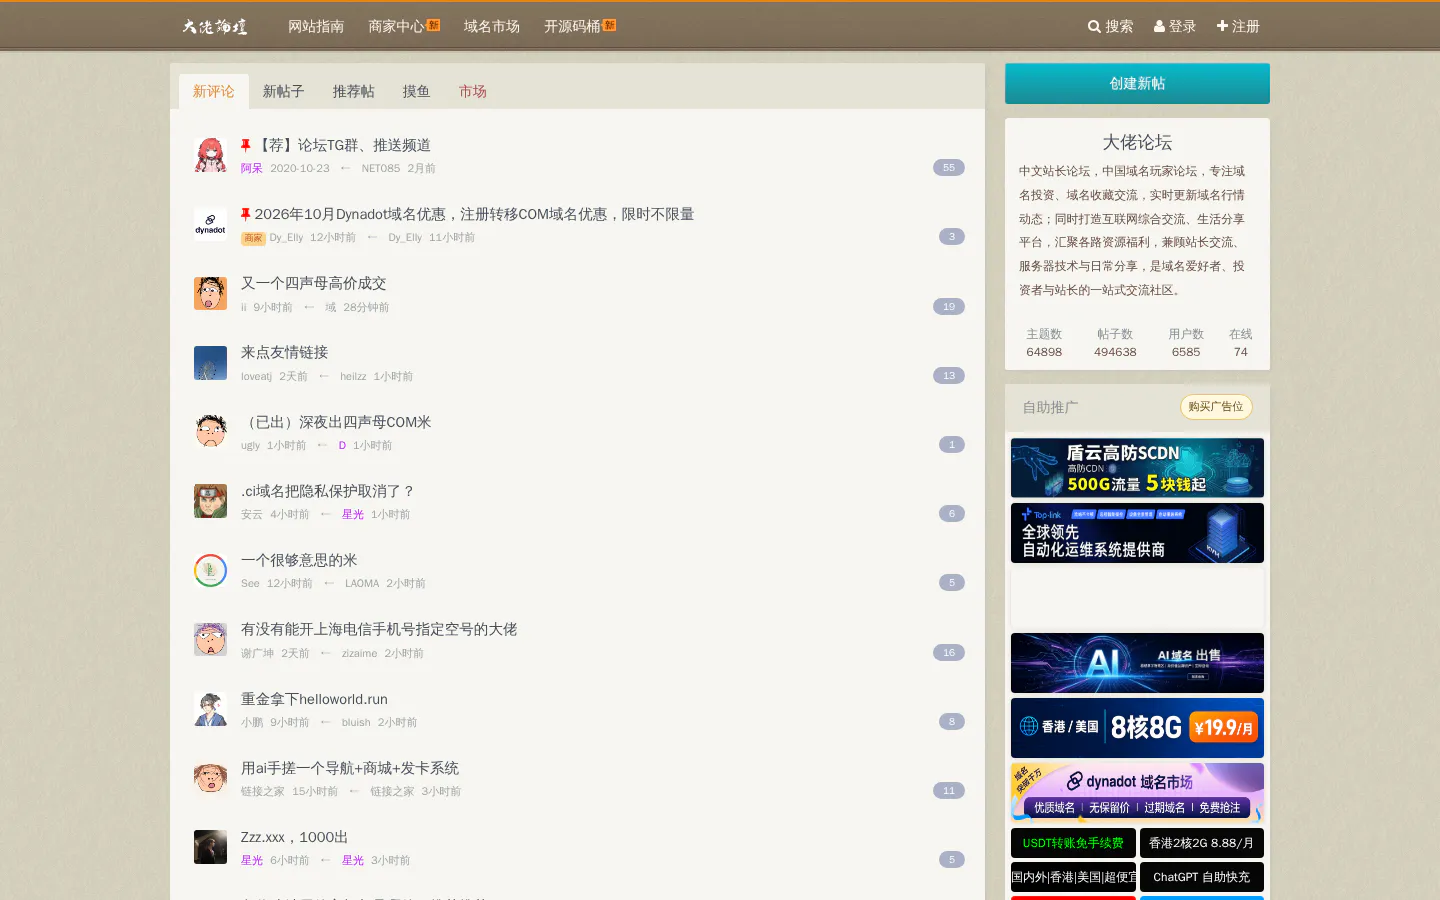Viewport: 1440px width, 900px height.
Task: Switch to the 摸鱼 tab
Action: 417,91
